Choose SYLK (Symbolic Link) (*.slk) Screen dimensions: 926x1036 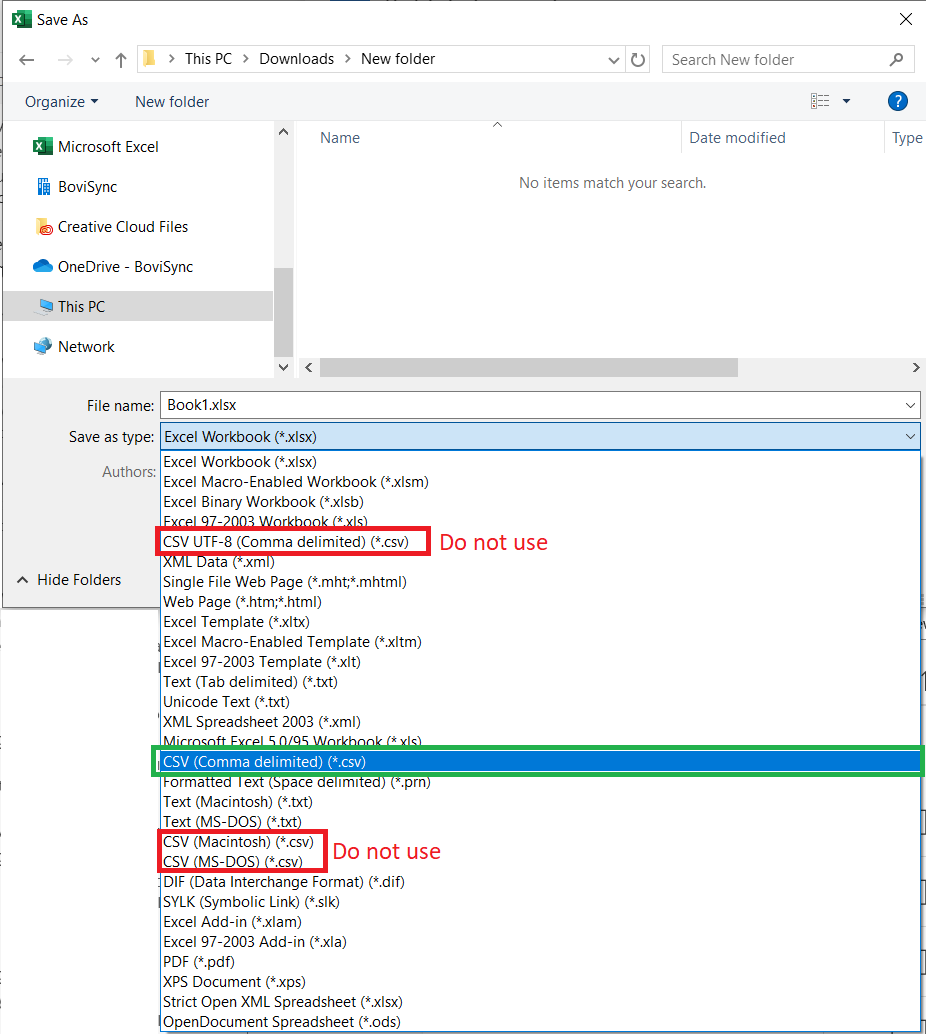[x=541, y=902]
